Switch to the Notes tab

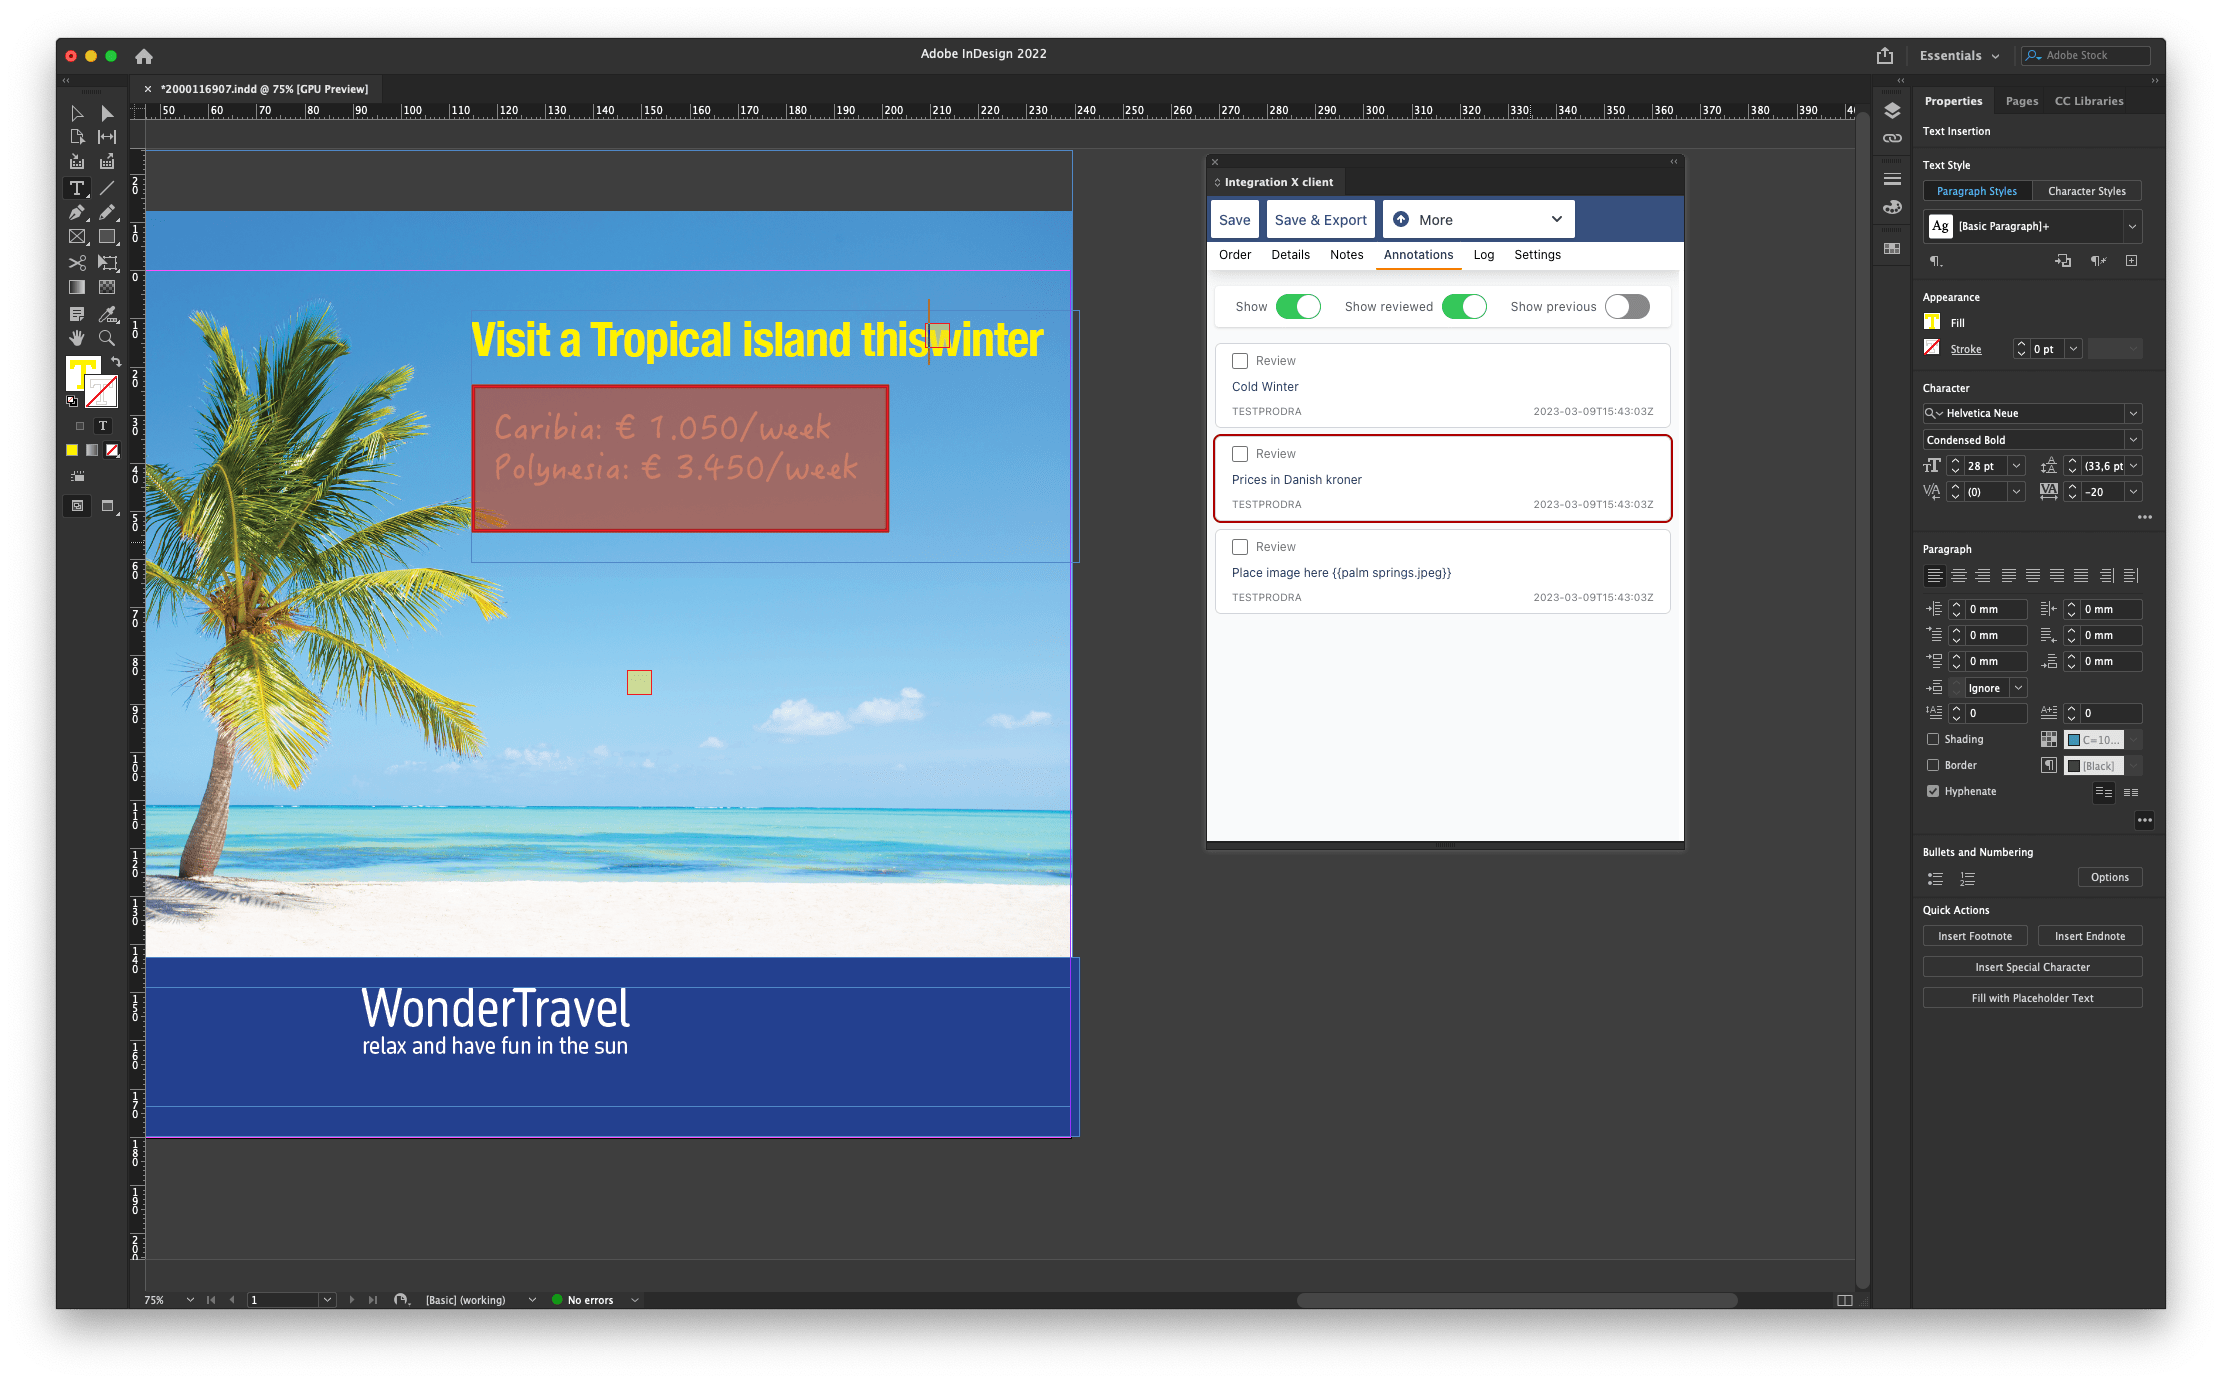(1346, 255)
